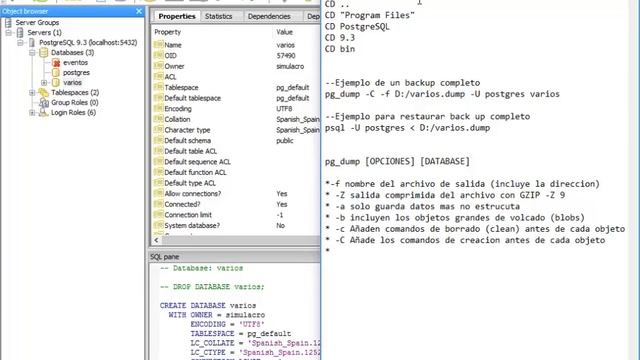Screen dimensions: 640x360
Task: Expand the Tablespaces (2) node
Action: coord(32,93)
